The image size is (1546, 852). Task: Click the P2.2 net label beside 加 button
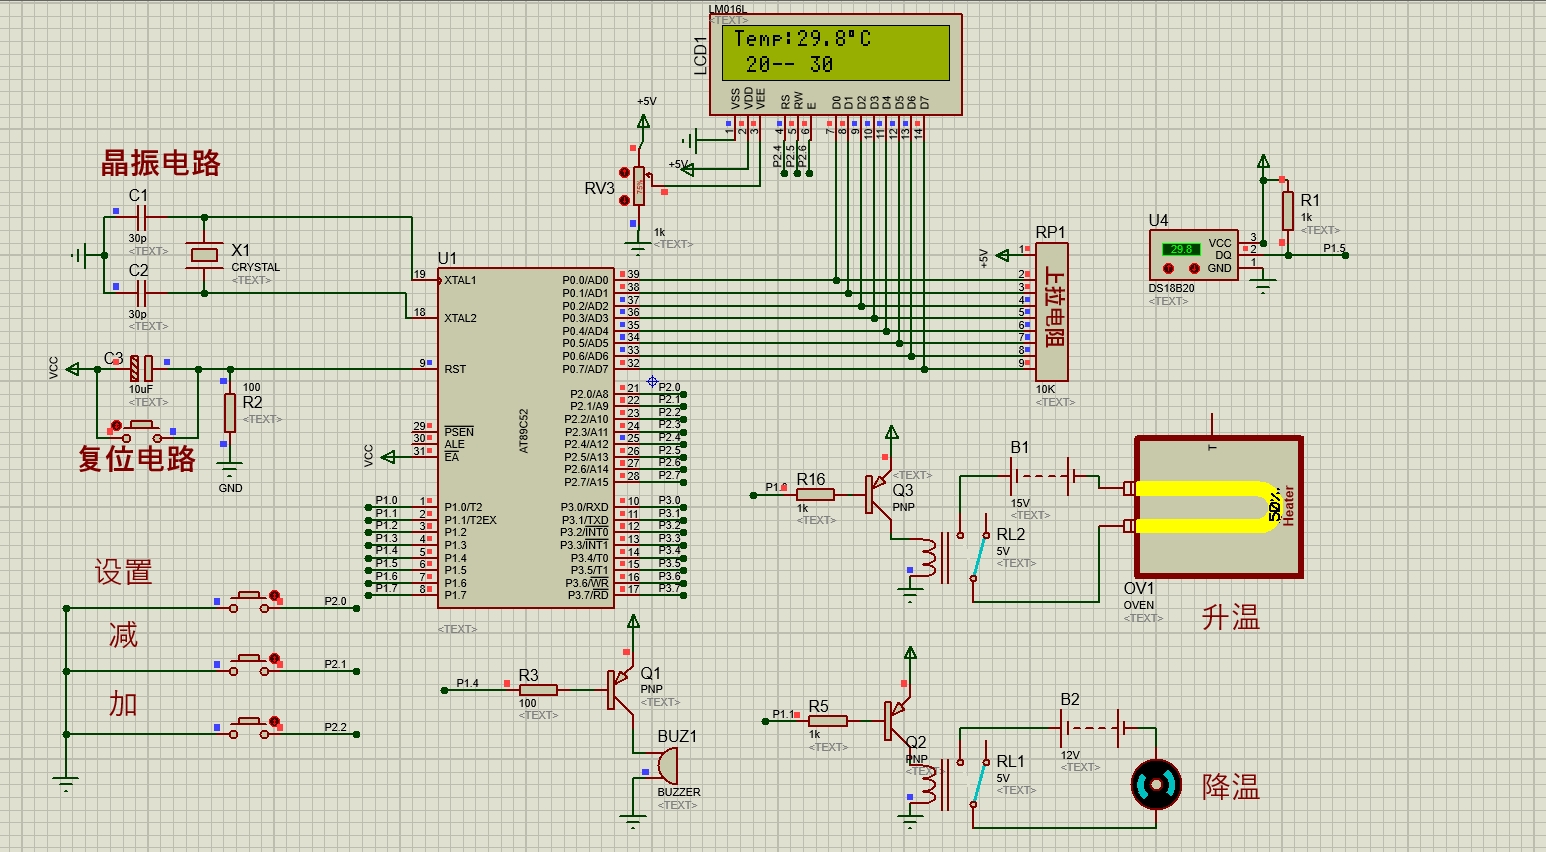pyautogui.click(x=335, y=727)
